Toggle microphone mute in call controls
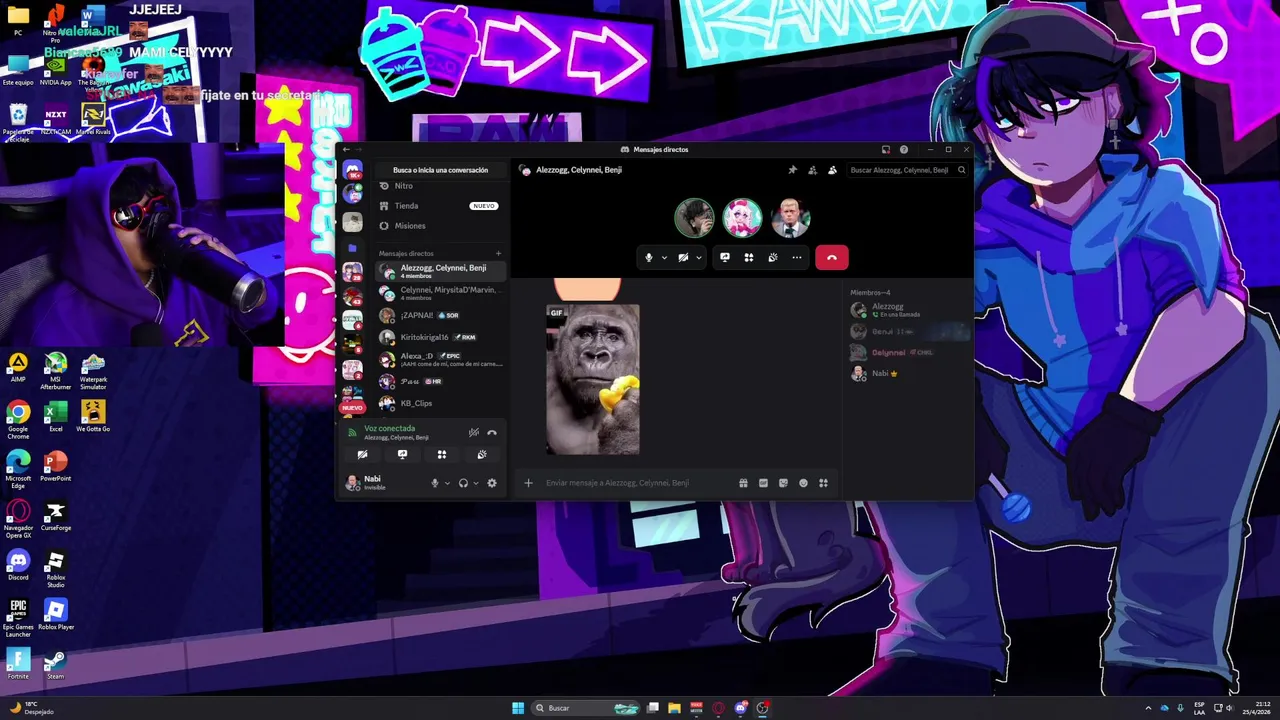 click(x=649, y=257)
